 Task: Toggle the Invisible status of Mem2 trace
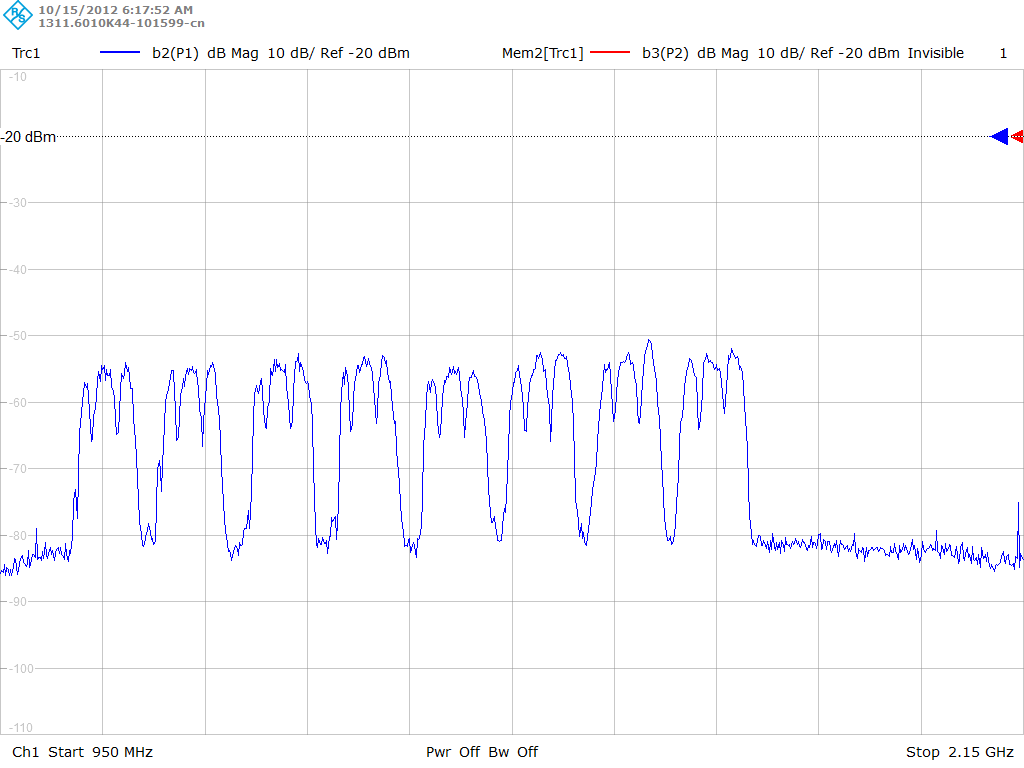point(935,53)
